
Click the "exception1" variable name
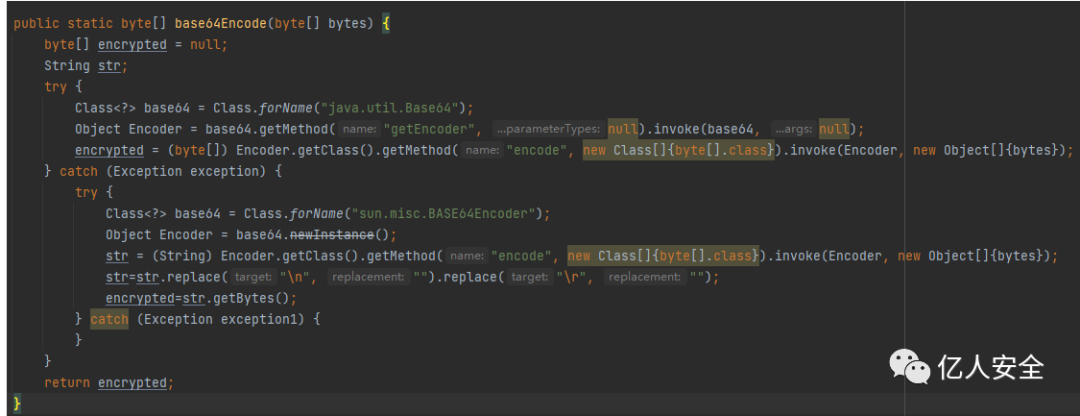point(258,320)
